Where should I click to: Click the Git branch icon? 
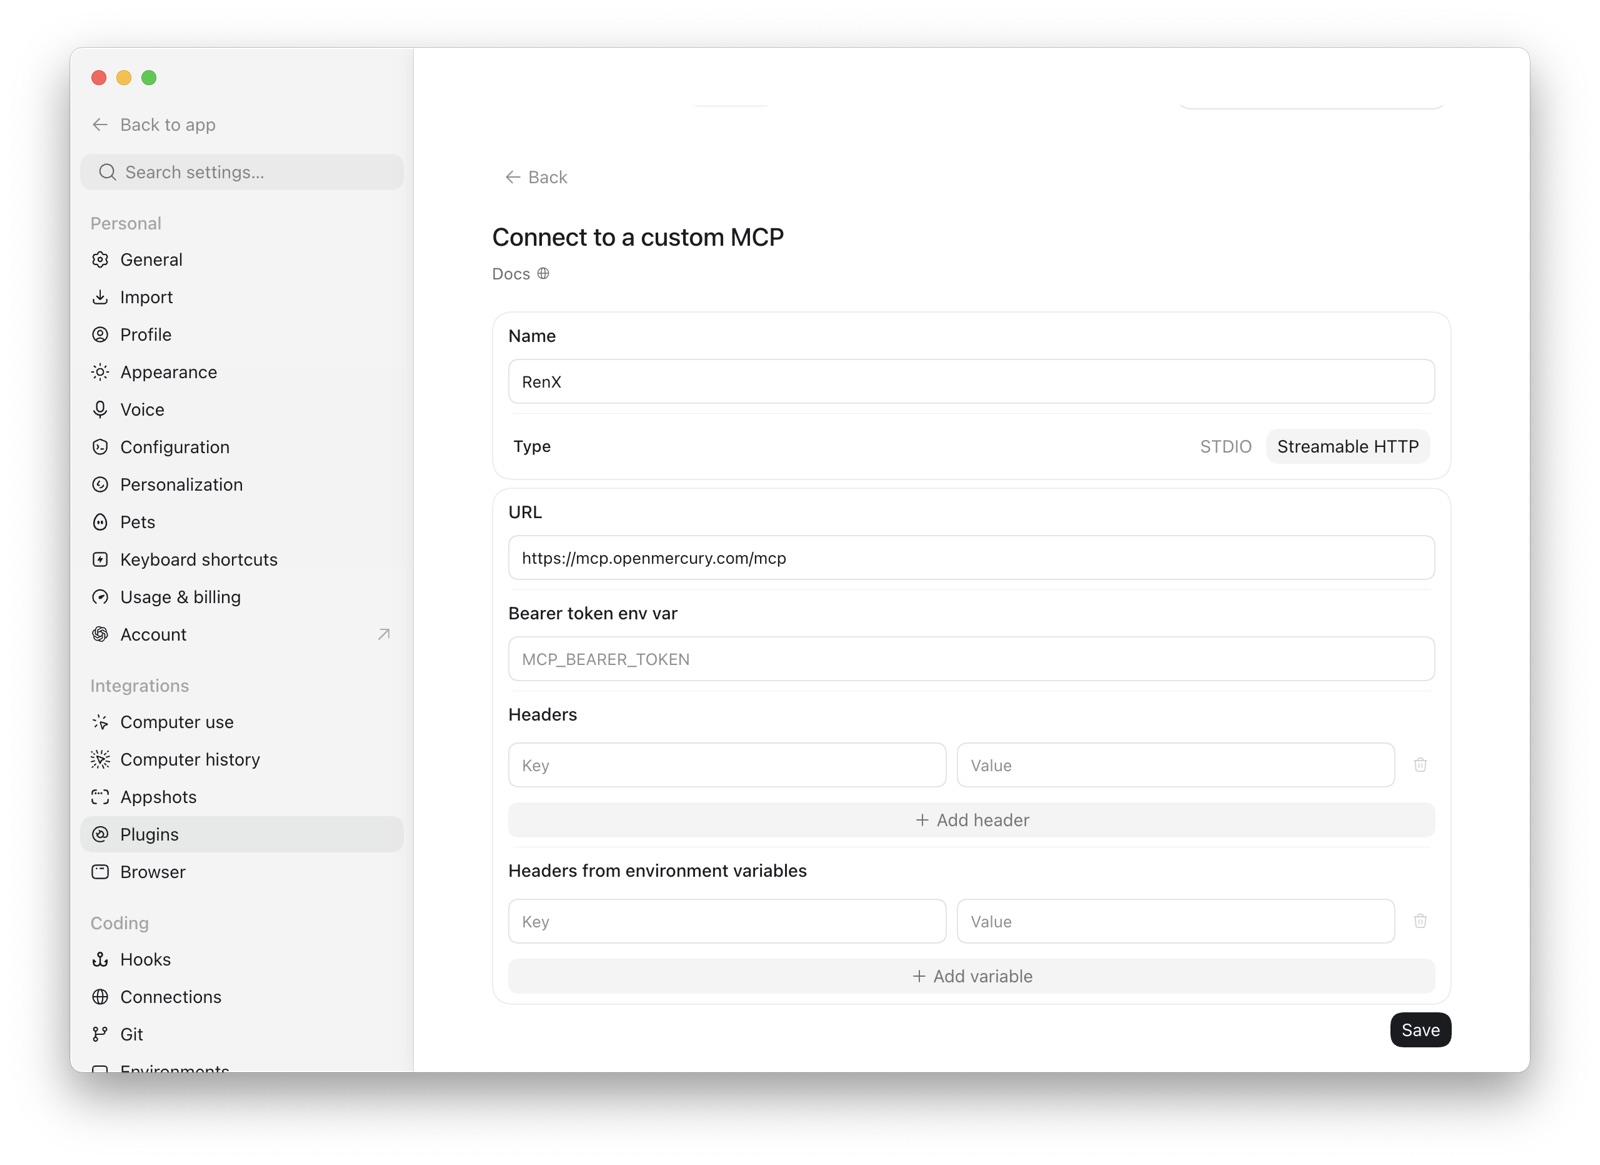[x=100, y=1035]
